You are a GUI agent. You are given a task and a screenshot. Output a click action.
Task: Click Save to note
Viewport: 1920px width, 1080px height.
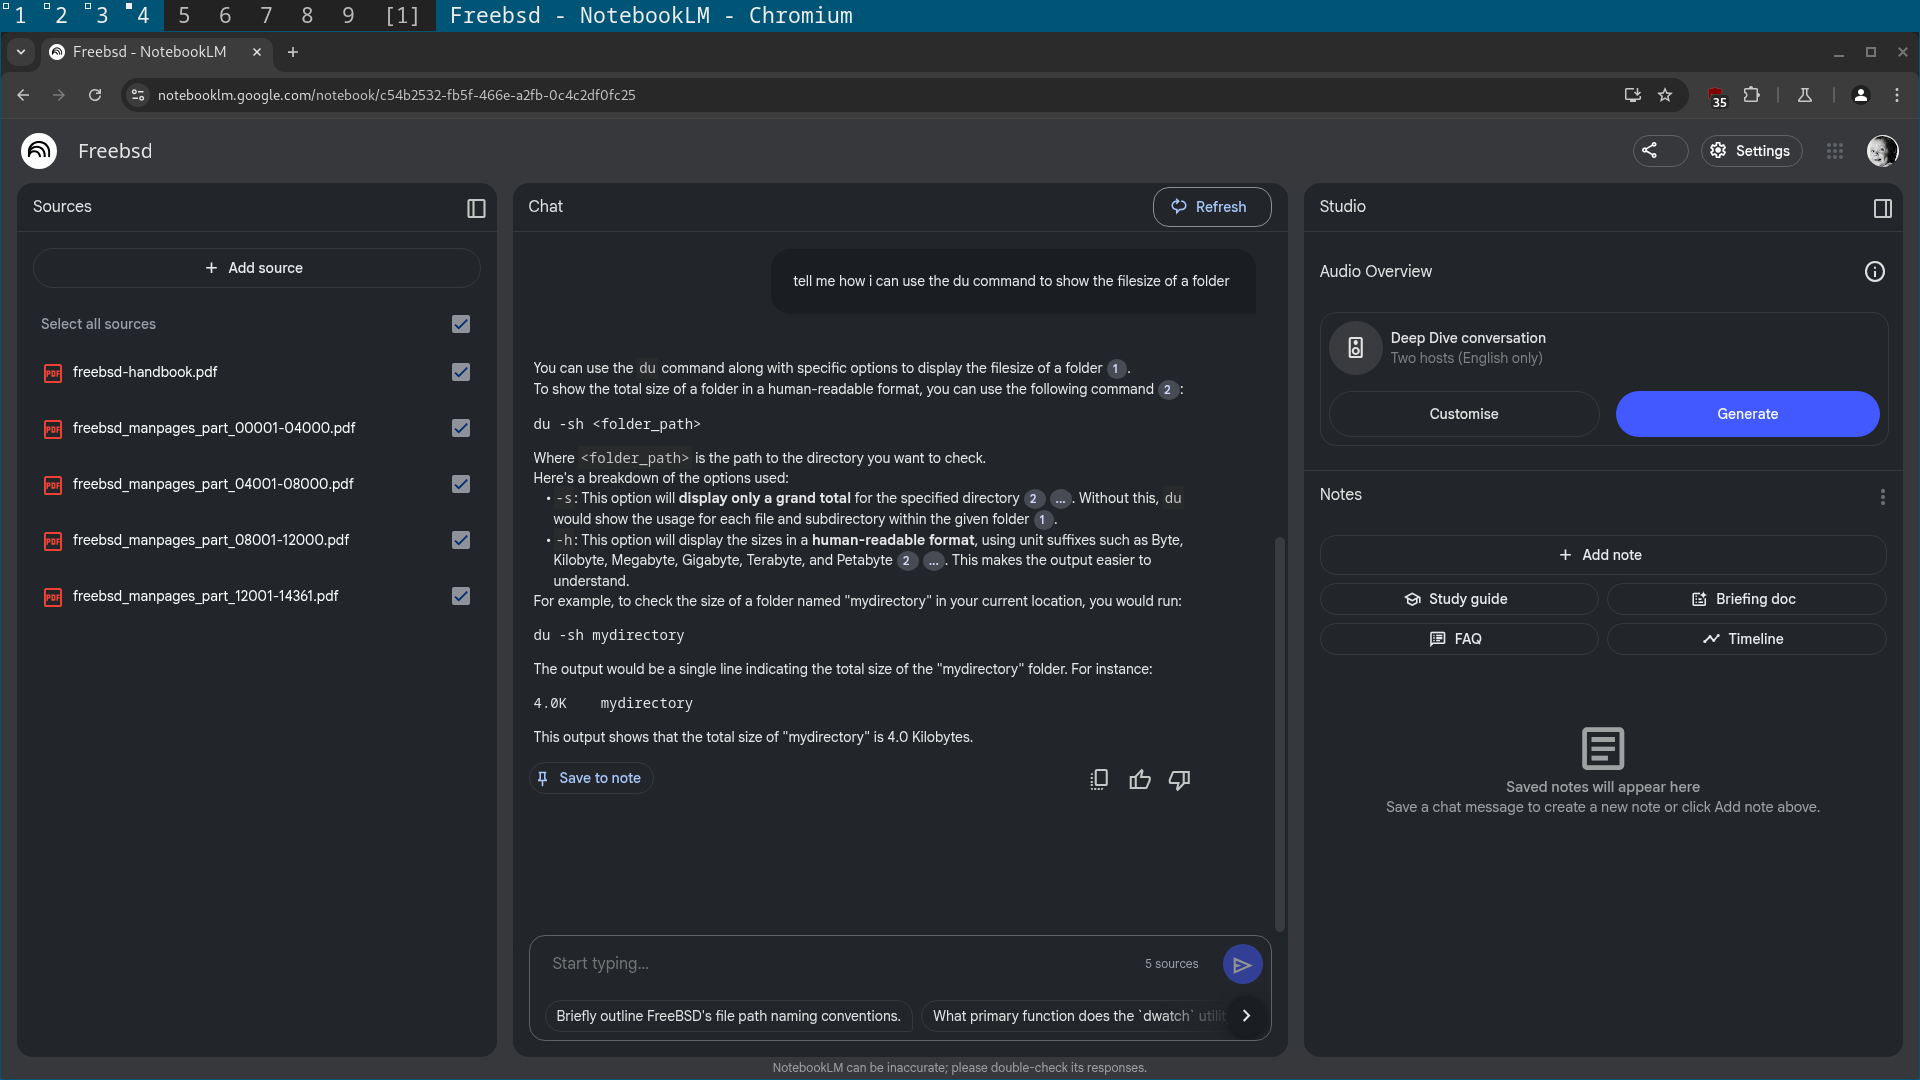(x=590, y=778)
